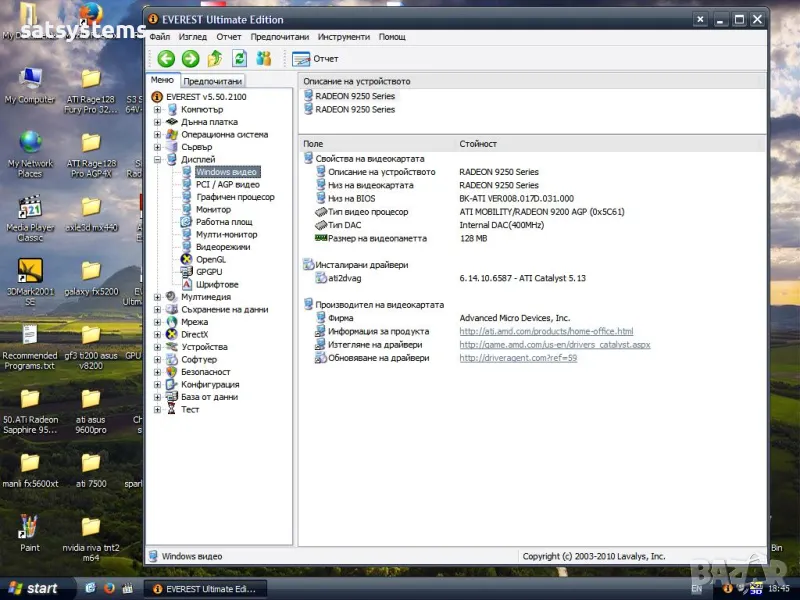800x600 pixels.
Task: Open the driveragent.com driver update link
Action: click(518, 358)
